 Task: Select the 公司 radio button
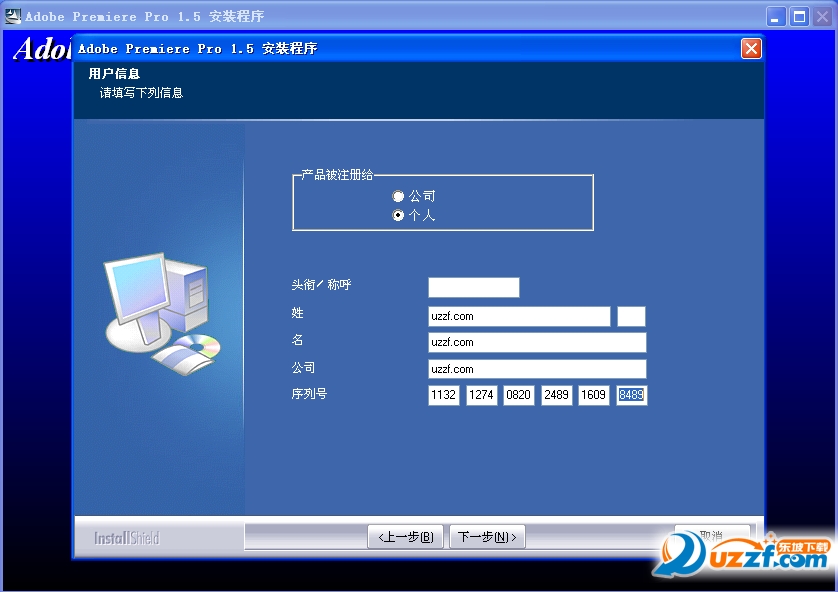click(398, 196)
